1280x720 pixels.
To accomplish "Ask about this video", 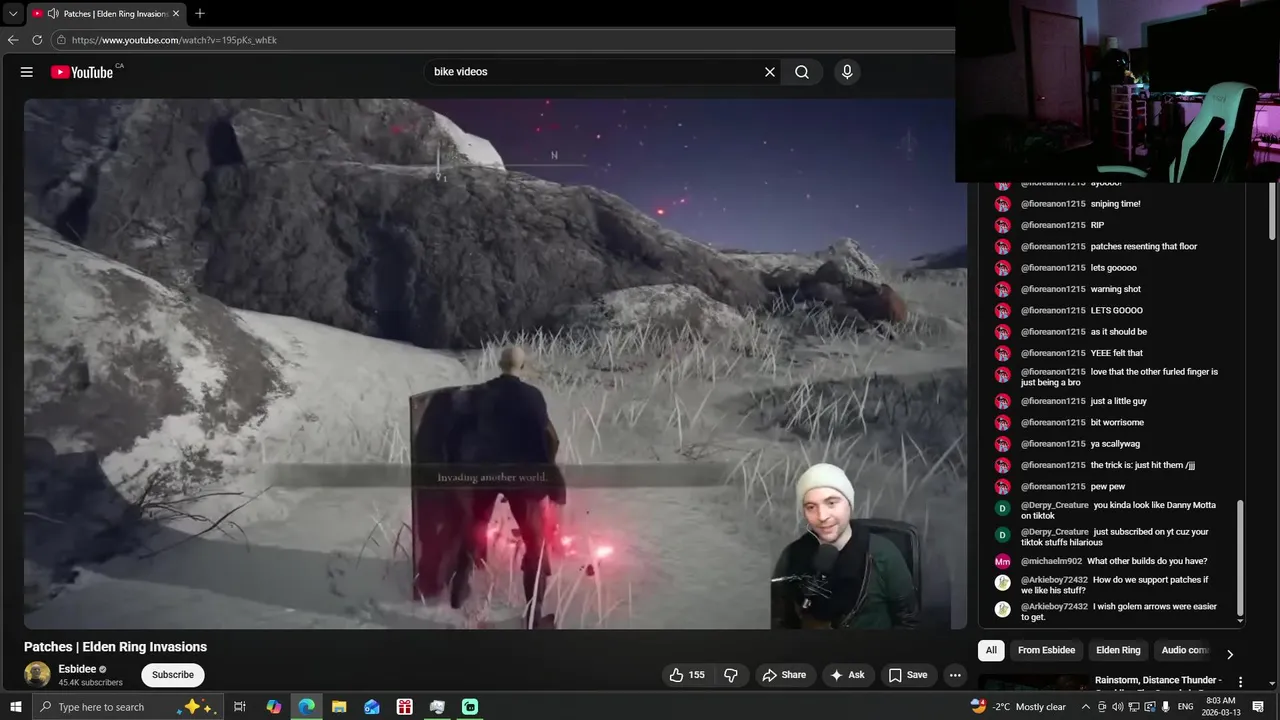I will pos(846,675).
